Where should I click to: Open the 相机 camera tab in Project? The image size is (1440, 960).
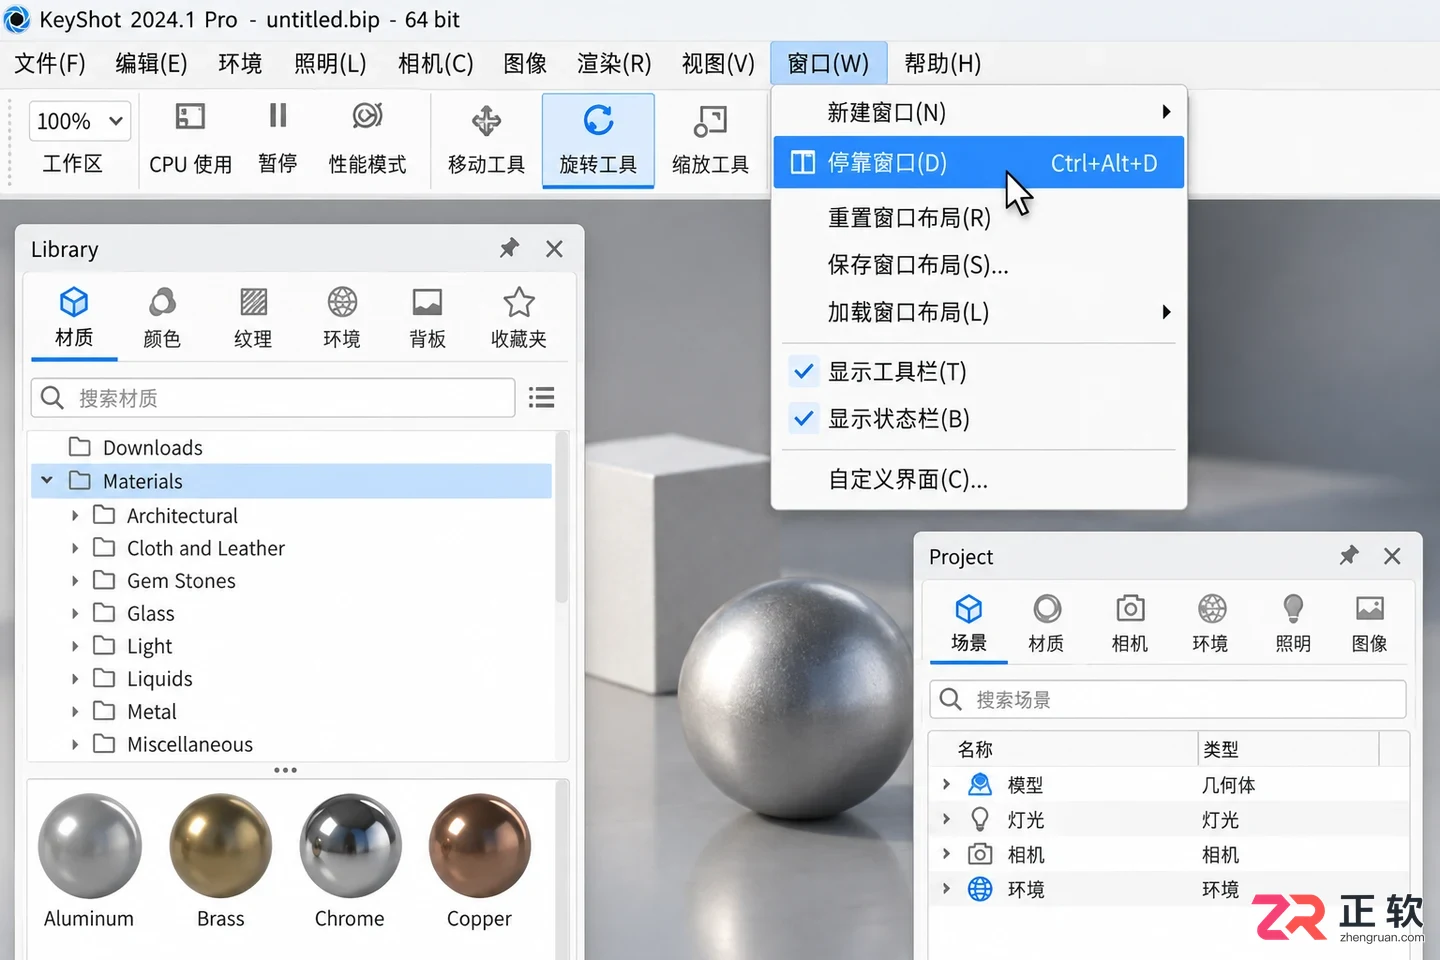point(1130,624)
